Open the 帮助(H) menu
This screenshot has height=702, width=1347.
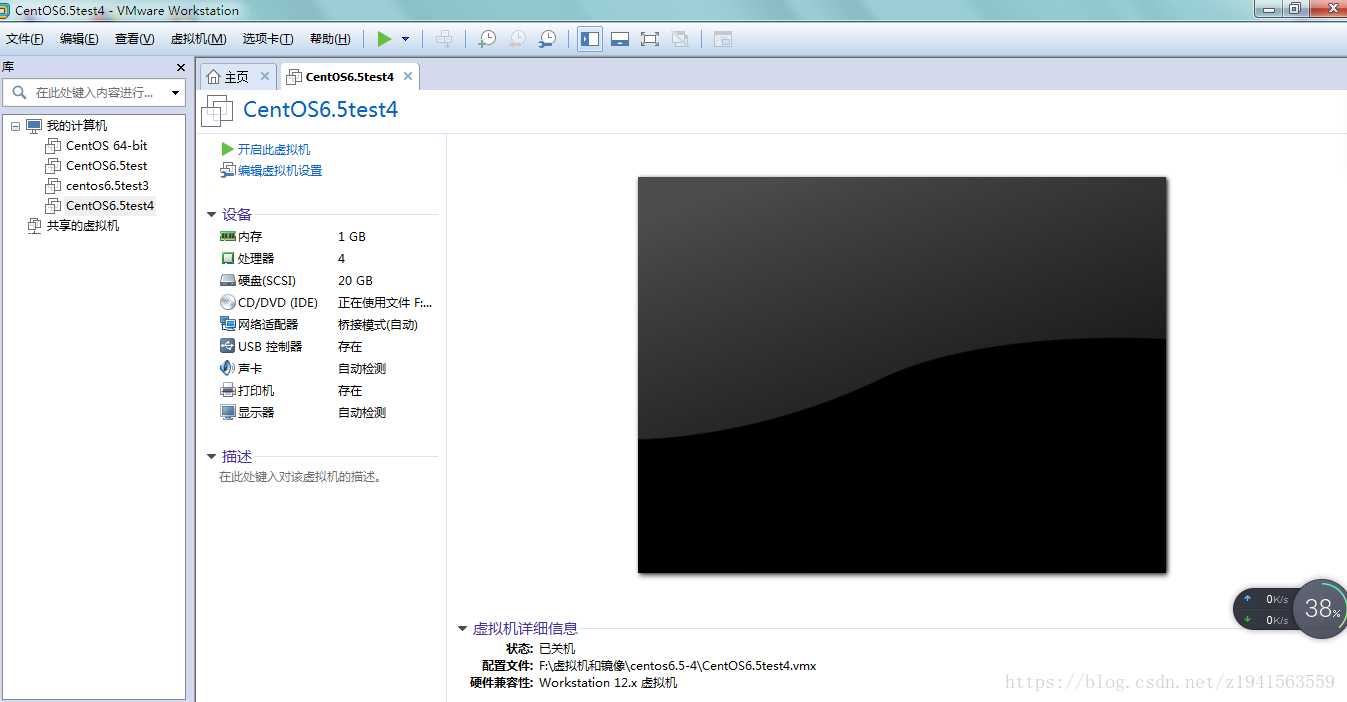coord(330,39)
